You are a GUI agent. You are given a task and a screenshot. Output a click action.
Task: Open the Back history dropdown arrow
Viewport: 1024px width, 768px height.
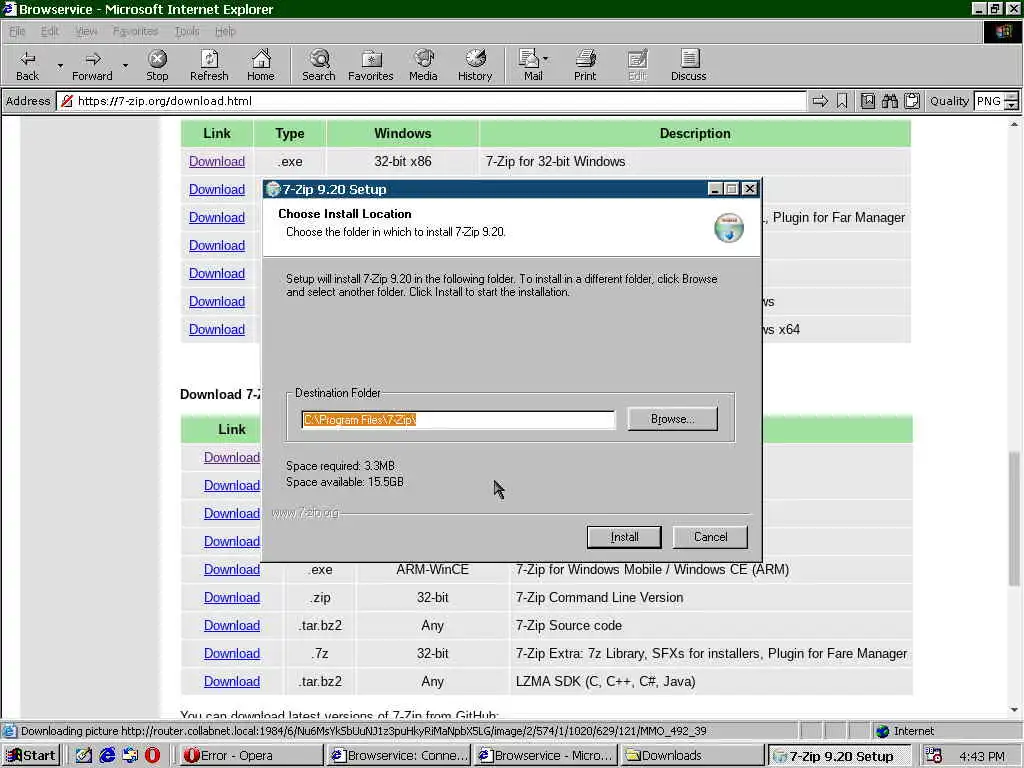click(60, 65)
